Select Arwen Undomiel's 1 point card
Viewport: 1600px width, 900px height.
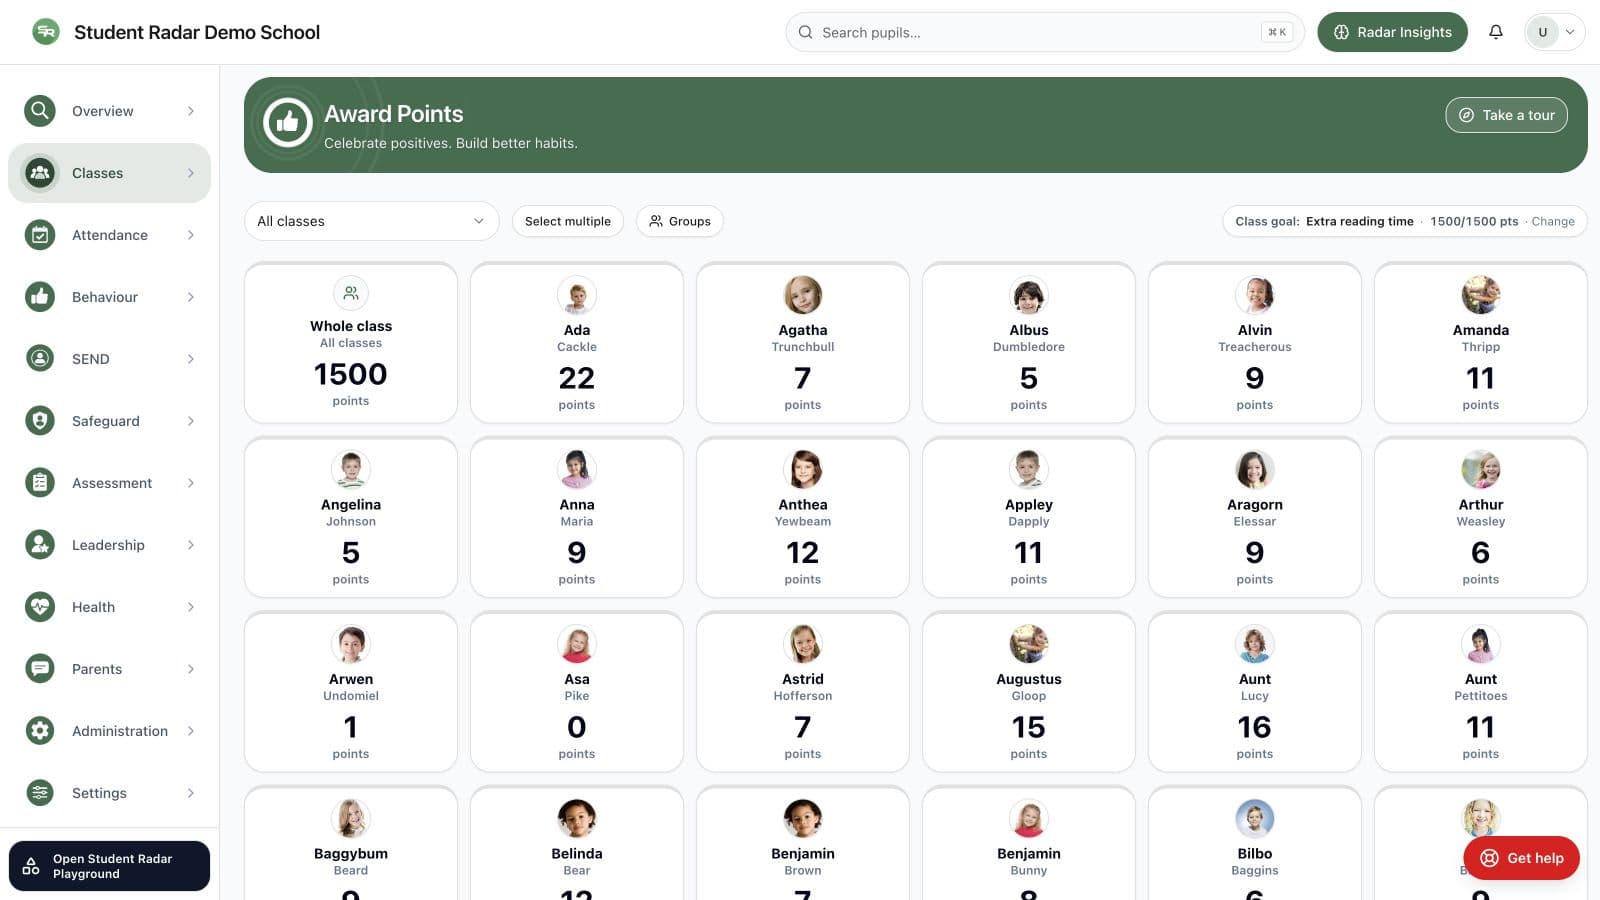click(351, 692)
